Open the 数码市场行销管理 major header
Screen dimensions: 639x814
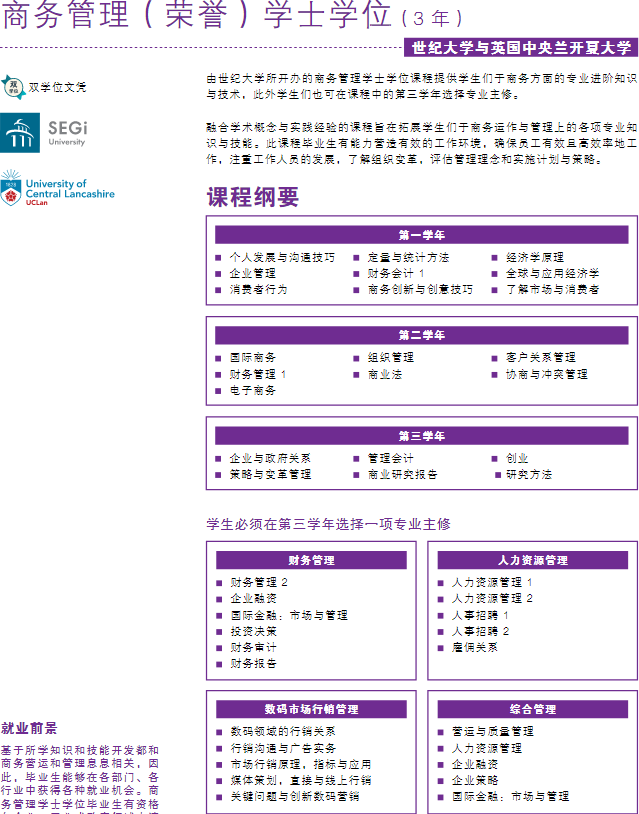point(311,709)
